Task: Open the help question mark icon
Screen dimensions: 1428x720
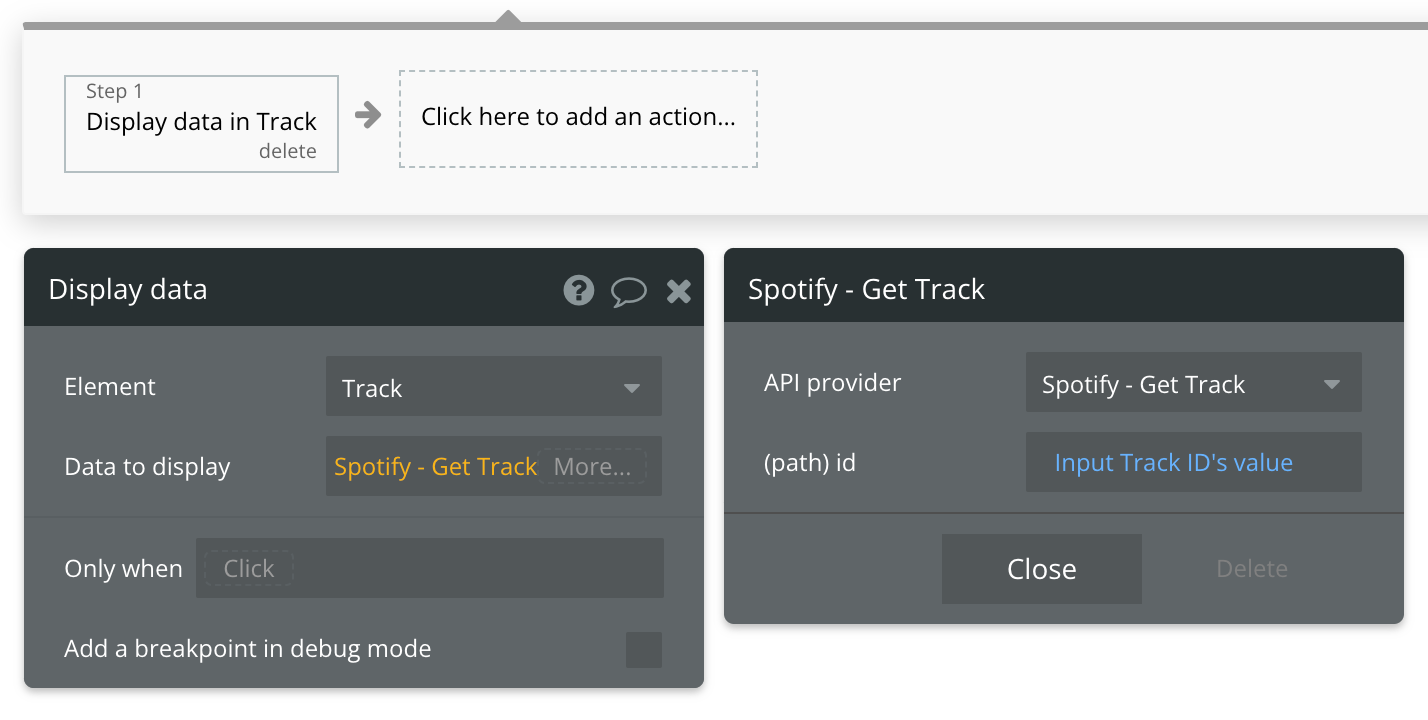Action: (579, 291)
